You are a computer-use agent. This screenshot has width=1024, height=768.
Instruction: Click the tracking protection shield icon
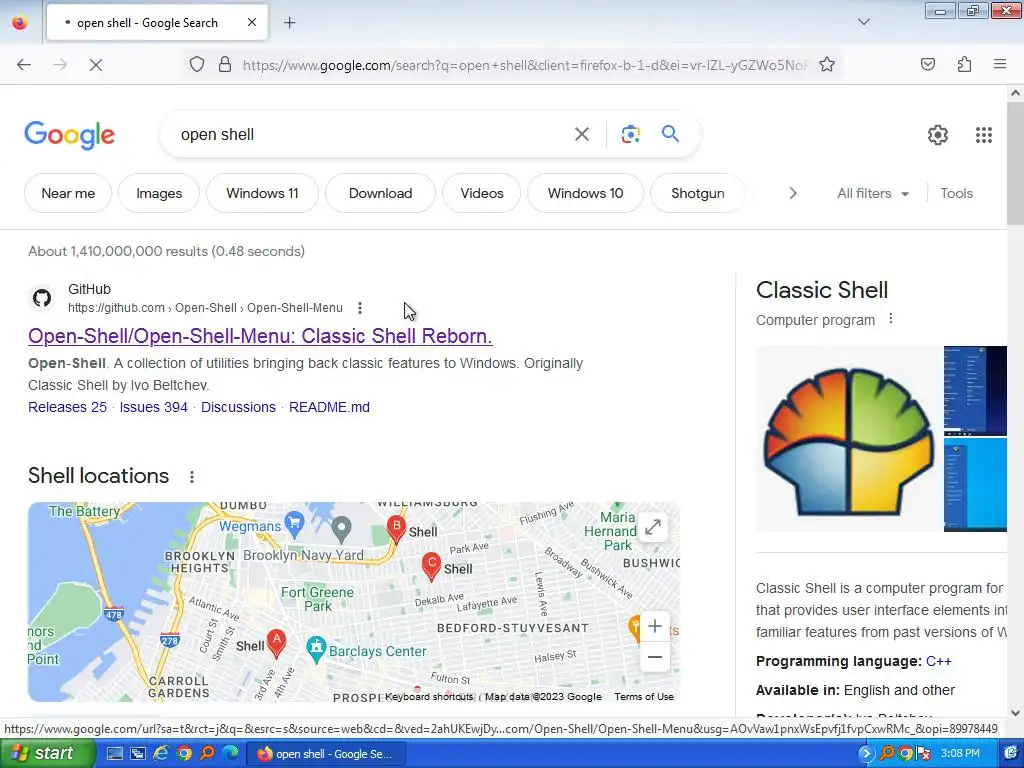click(x=197, y=65)
